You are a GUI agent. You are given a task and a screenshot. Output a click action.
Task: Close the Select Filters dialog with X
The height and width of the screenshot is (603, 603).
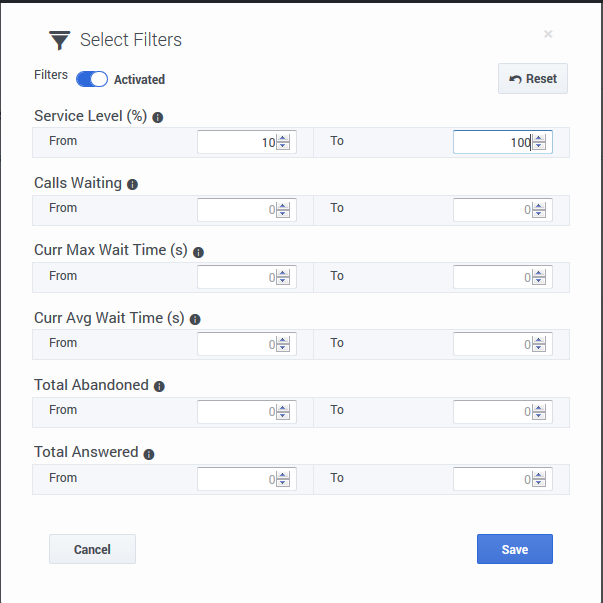[548, 34]
